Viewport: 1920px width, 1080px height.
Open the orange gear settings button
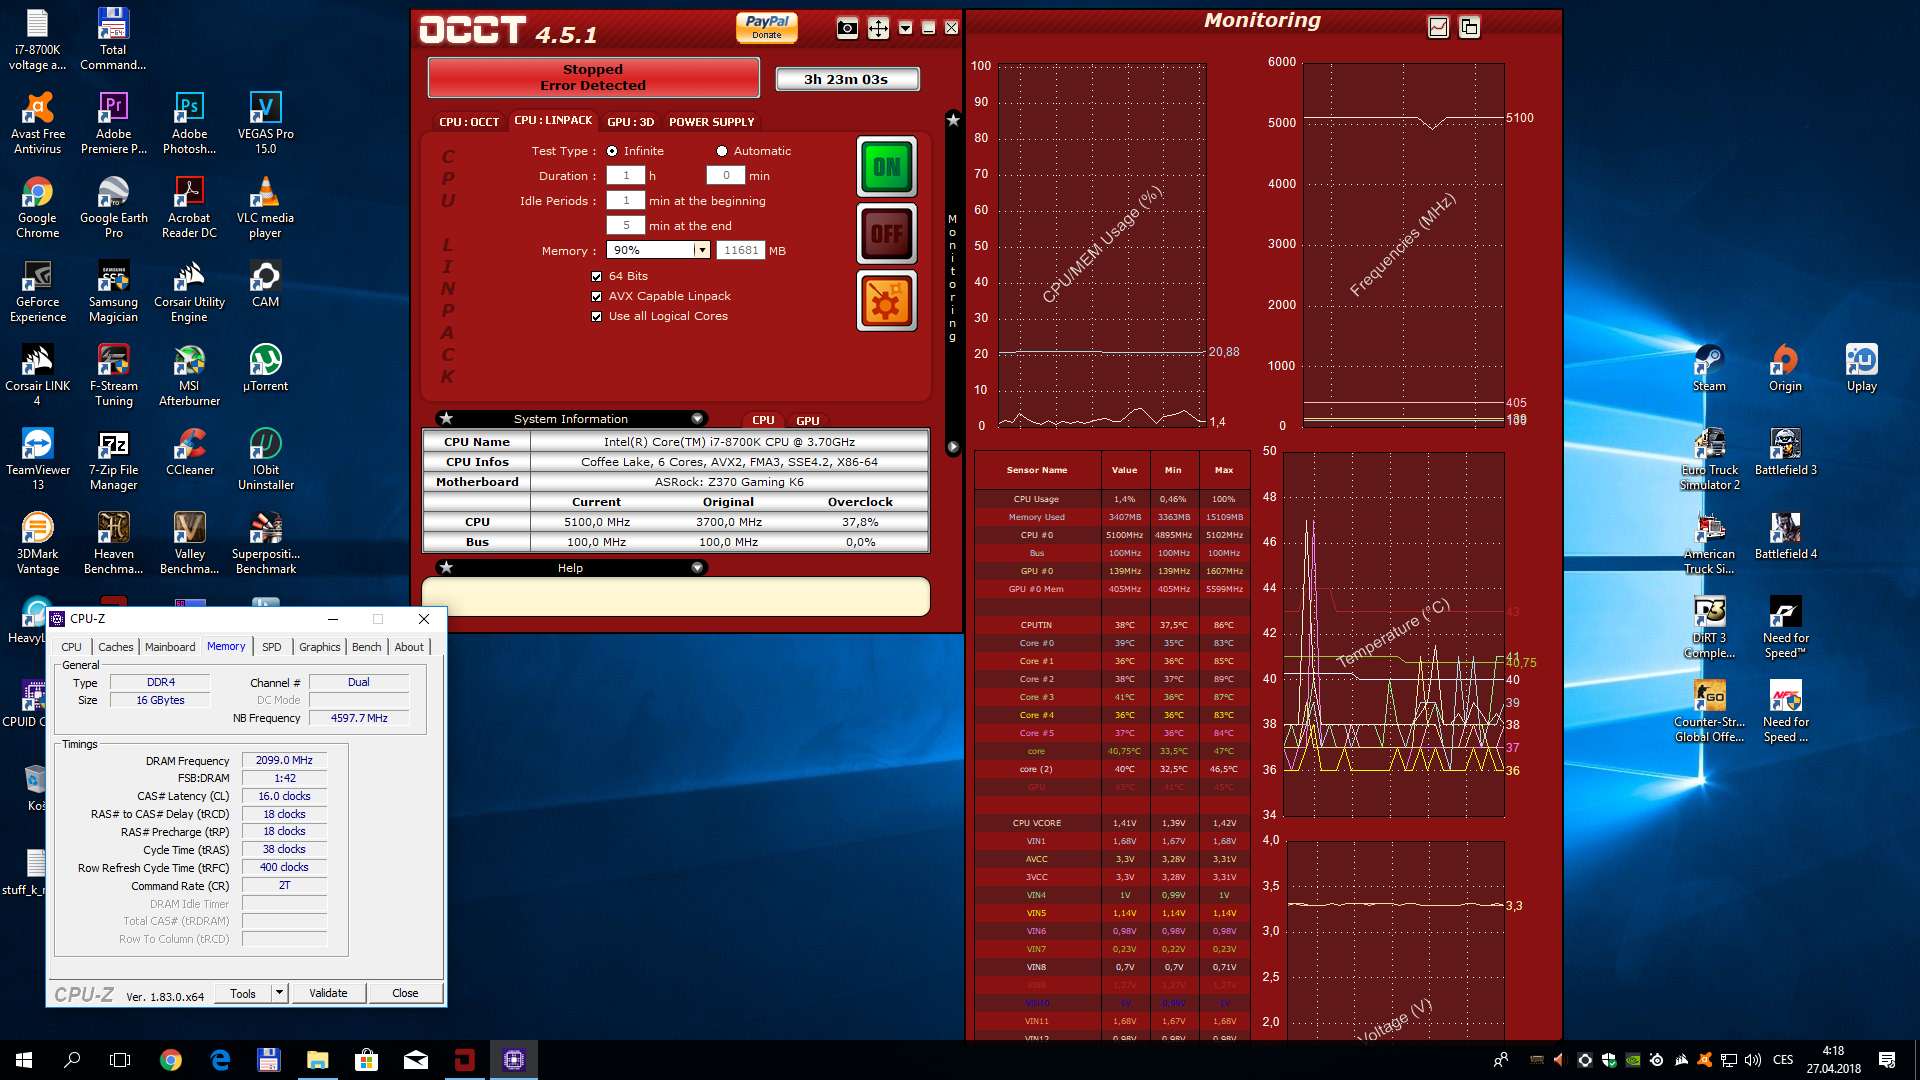(886, 301)
